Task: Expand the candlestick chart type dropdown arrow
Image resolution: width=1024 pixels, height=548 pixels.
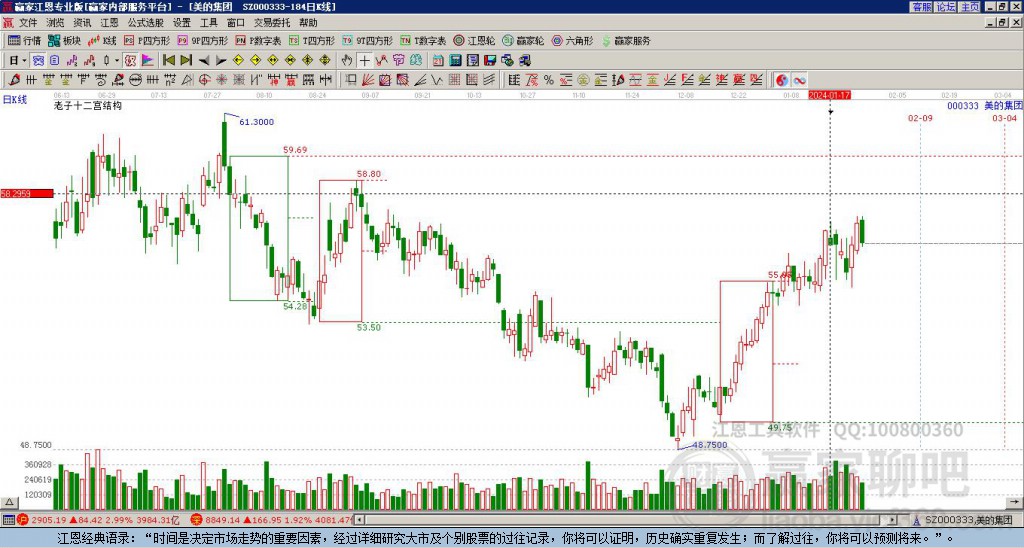Action: point(117,60)
